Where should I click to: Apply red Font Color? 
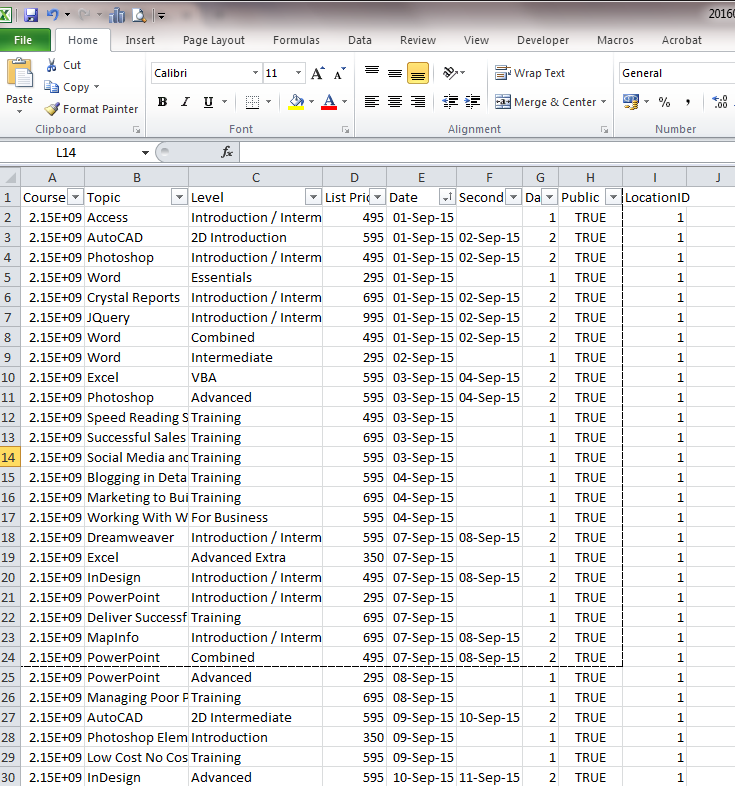pos(329,102)
